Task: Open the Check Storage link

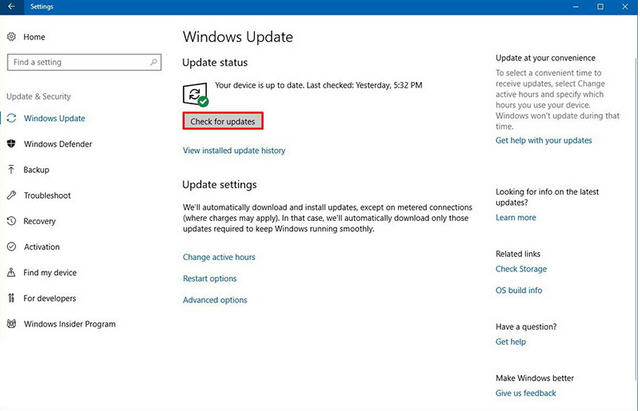Action: 521,269
